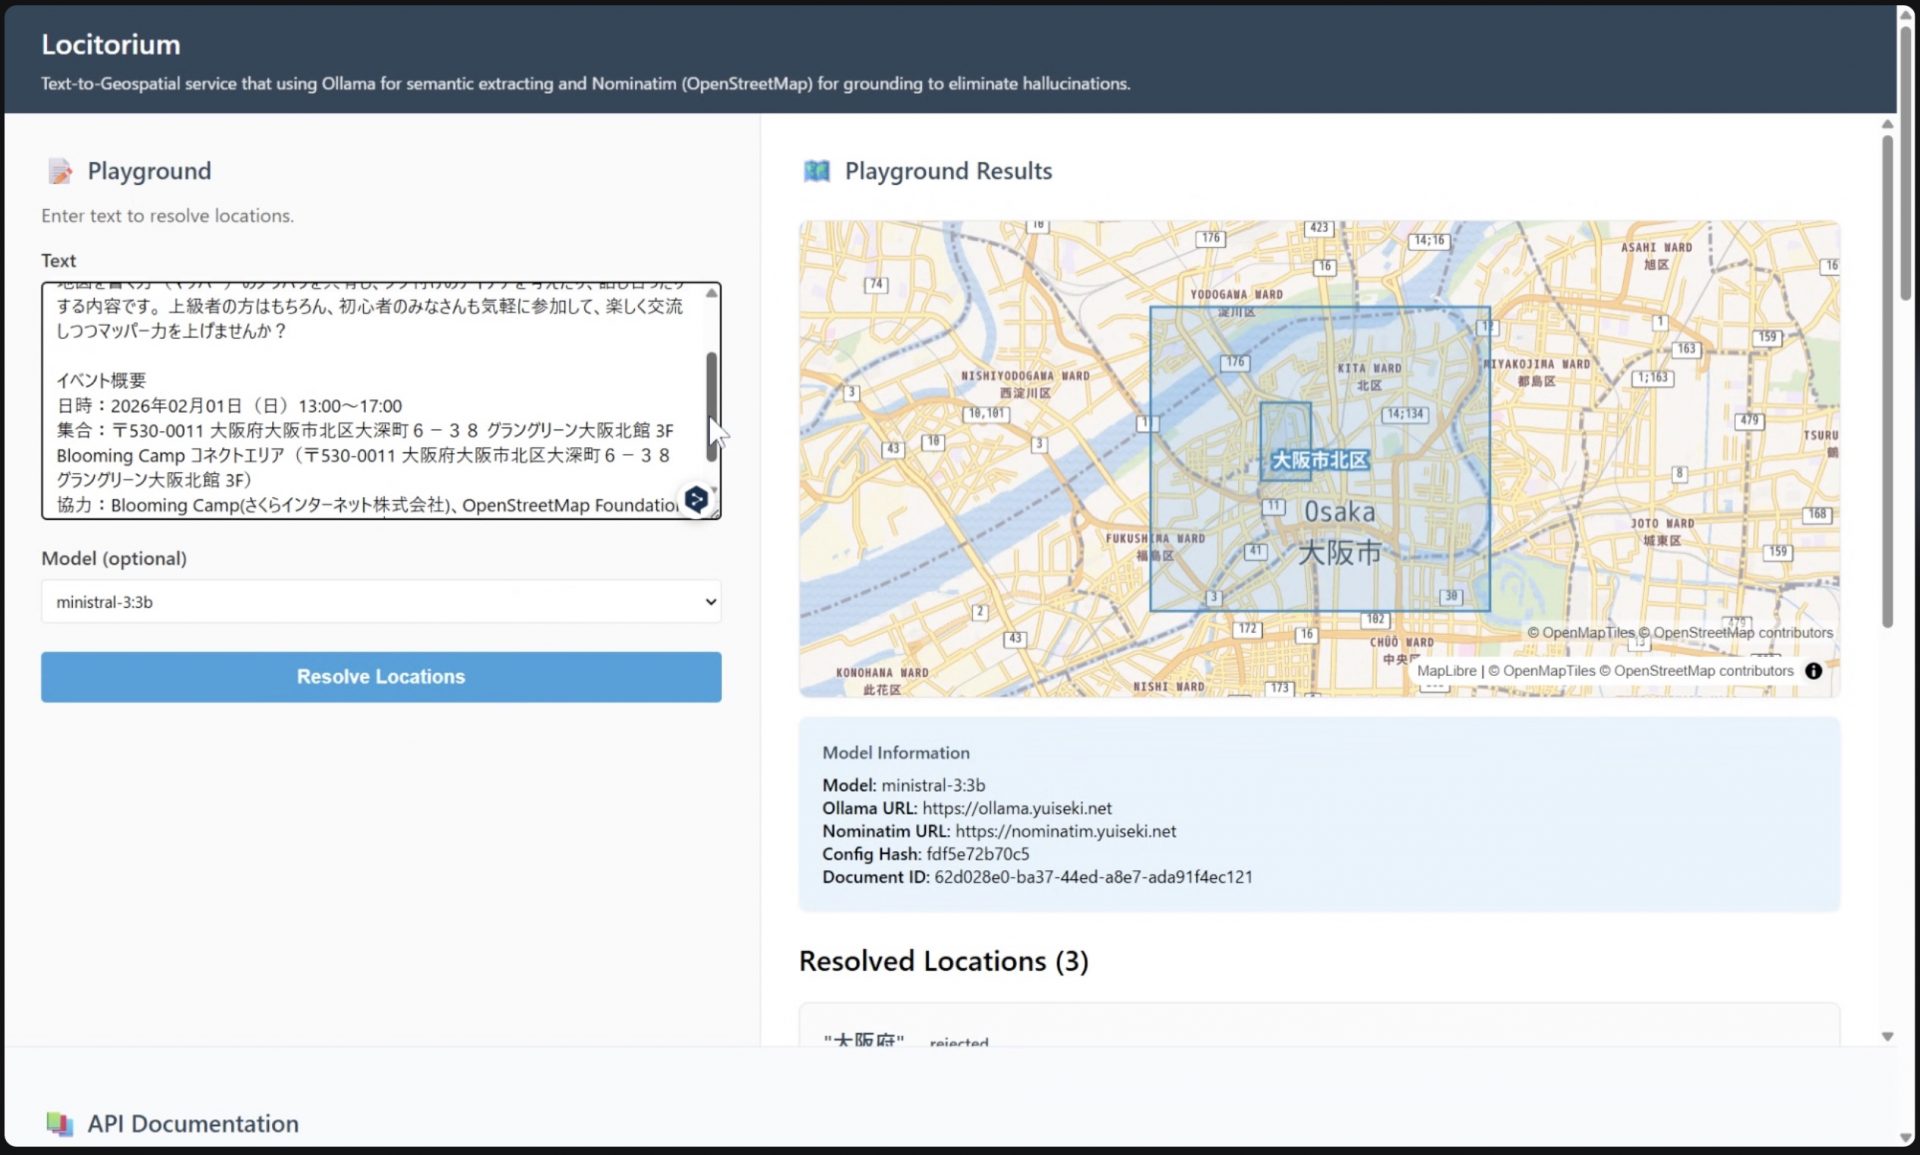Image resolution: width=1920 pixels, height=1155 pixels.
Task: Click the Locitorium header title
Action: (110, 44)
